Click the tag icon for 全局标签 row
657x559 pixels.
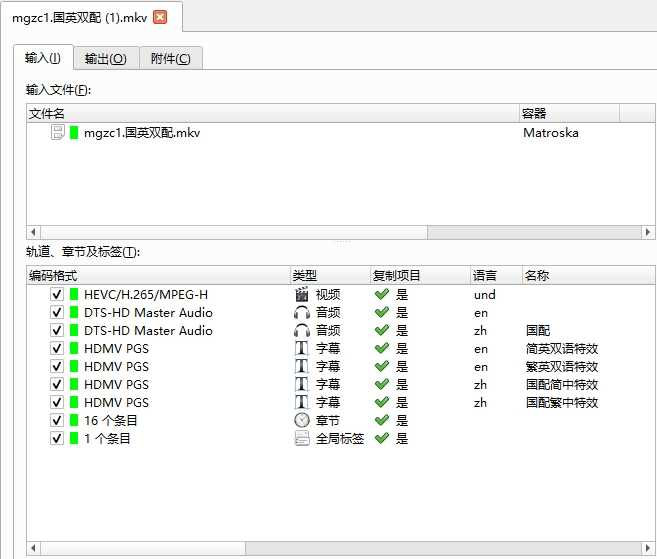point(302,438)
